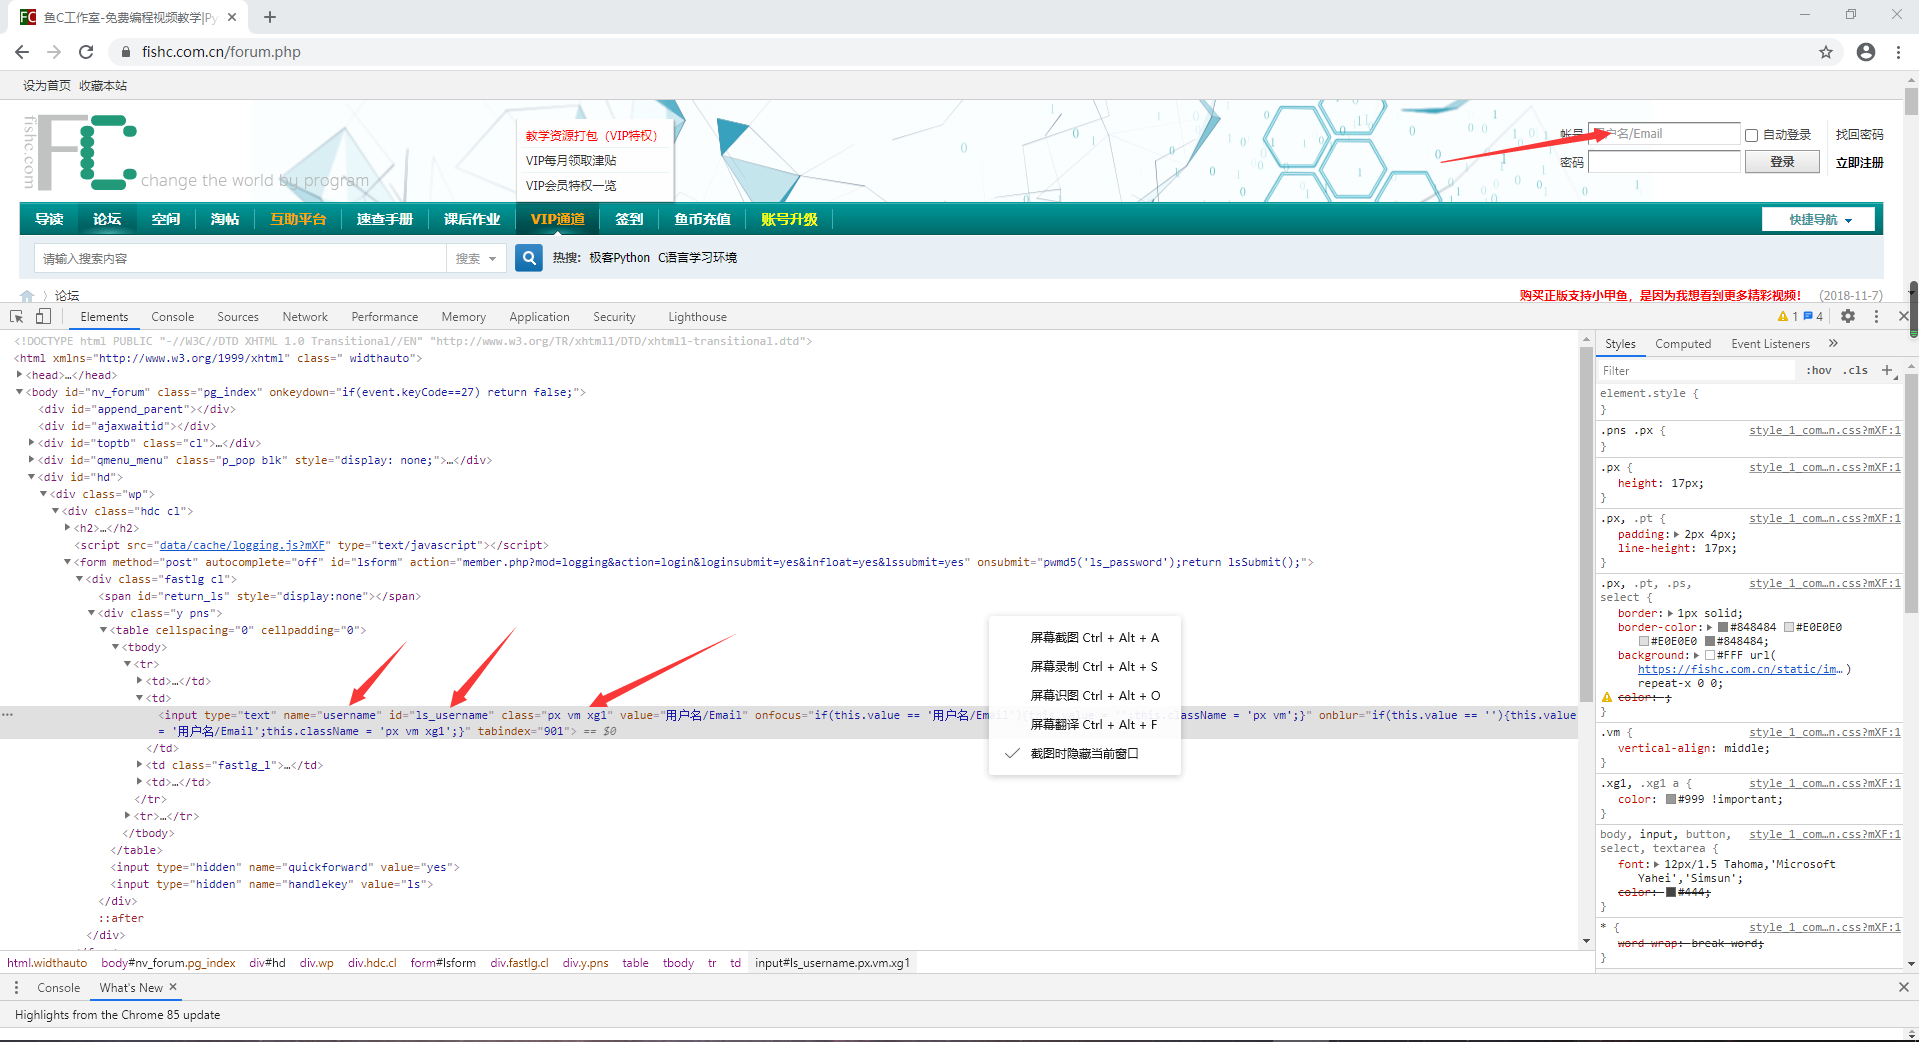Viewport: 1919px width, 1042px height.
Task: Click the #848484 border color swatch
Action: pos(1723,627)
